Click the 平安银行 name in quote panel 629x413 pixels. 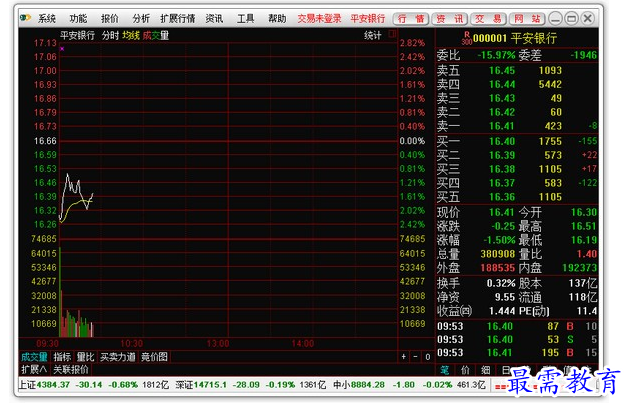(534, 38)
